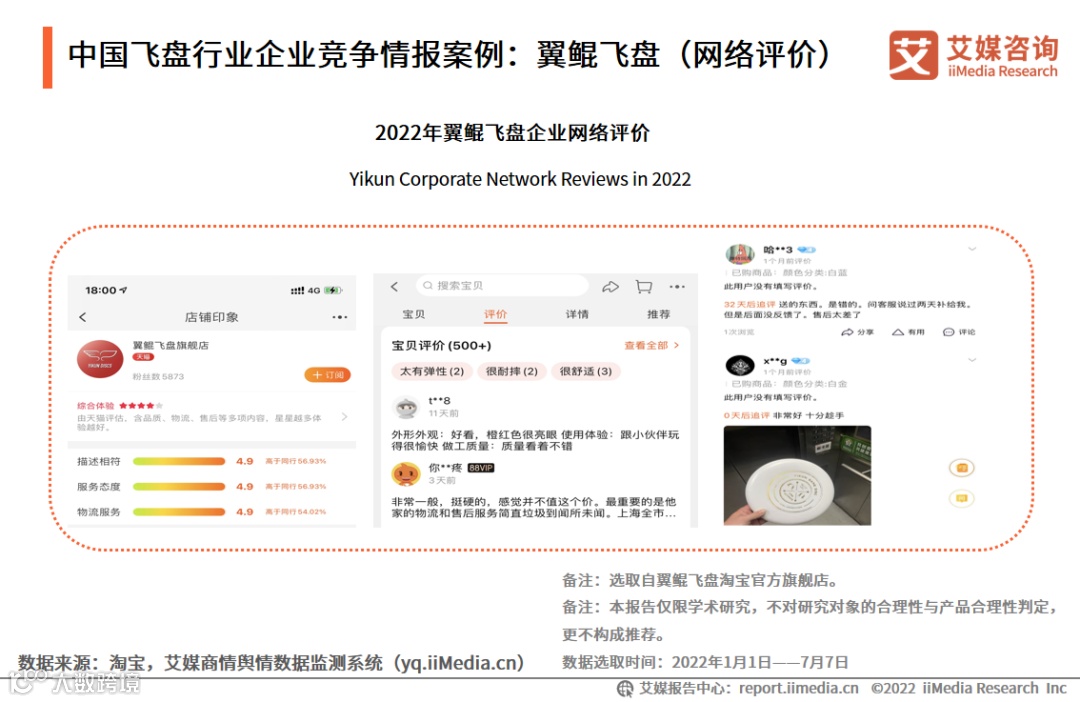Select the 很舒适 (3) review tag
Image resolution: width=1080 pixels, height=702 pixels.
click(x=585, y=371)
